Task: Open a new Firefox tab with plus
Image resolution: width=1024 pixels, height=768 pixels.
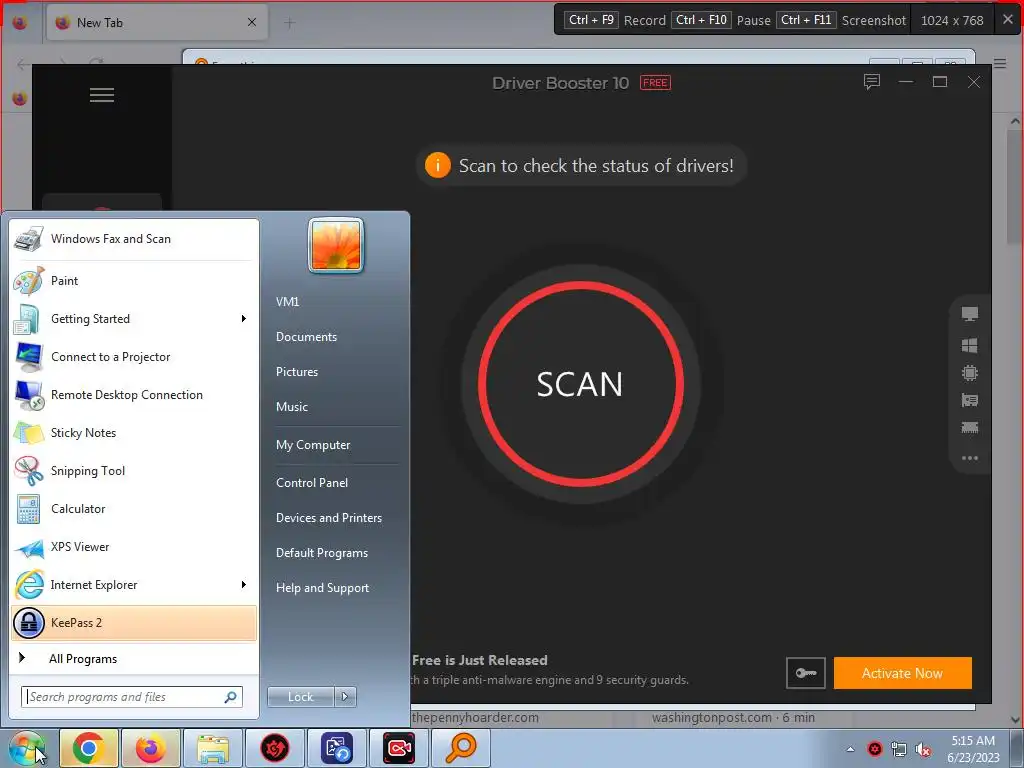Action: tap(289, 23)
